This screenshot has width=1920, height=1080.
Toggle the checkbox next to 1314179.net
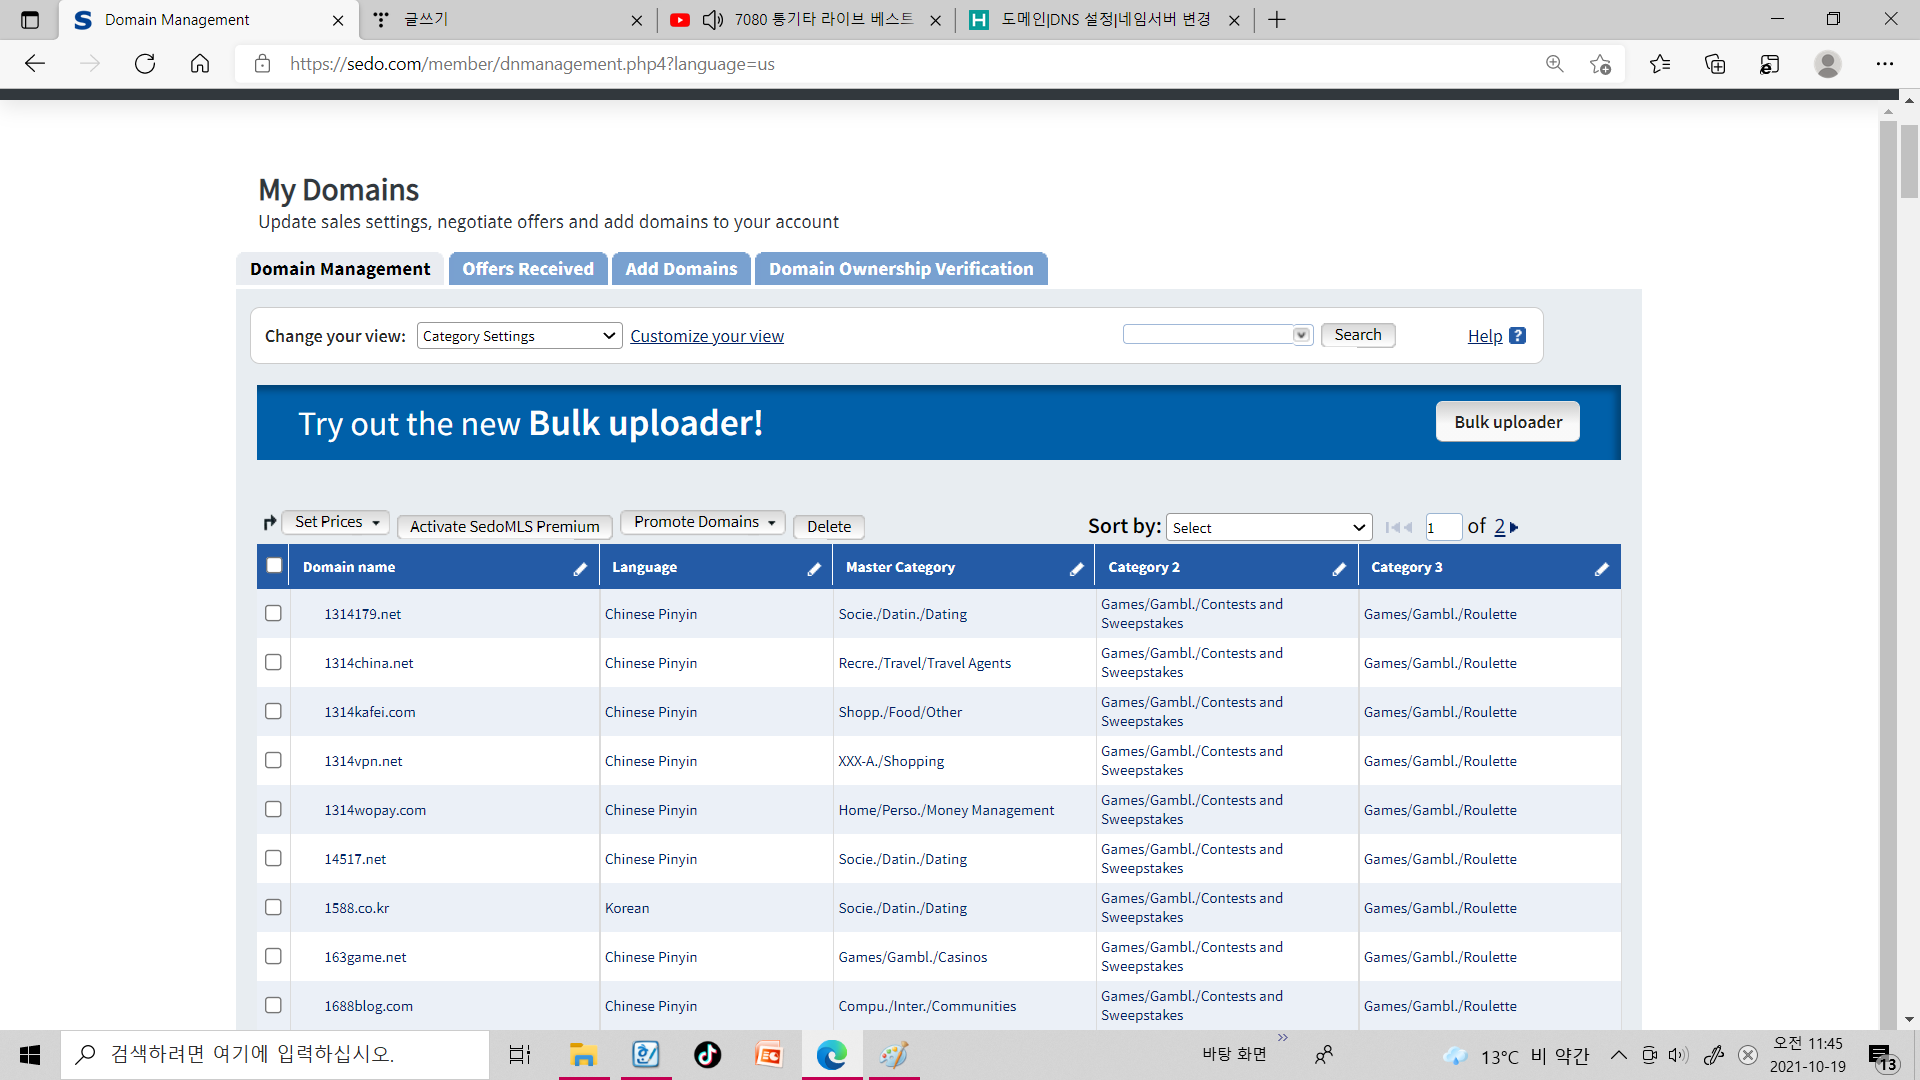[x=273, y=613]
